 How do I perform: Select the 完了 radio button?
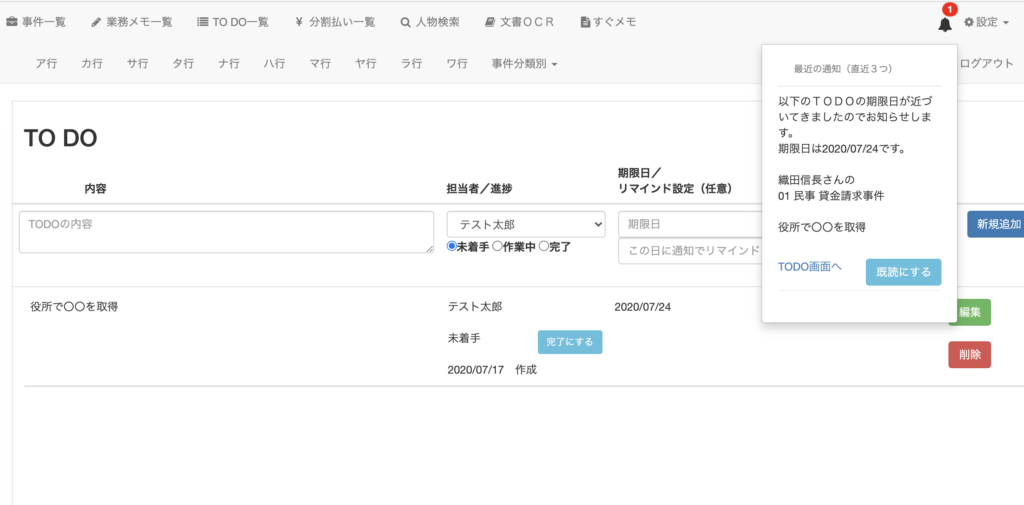coord(543,246)
